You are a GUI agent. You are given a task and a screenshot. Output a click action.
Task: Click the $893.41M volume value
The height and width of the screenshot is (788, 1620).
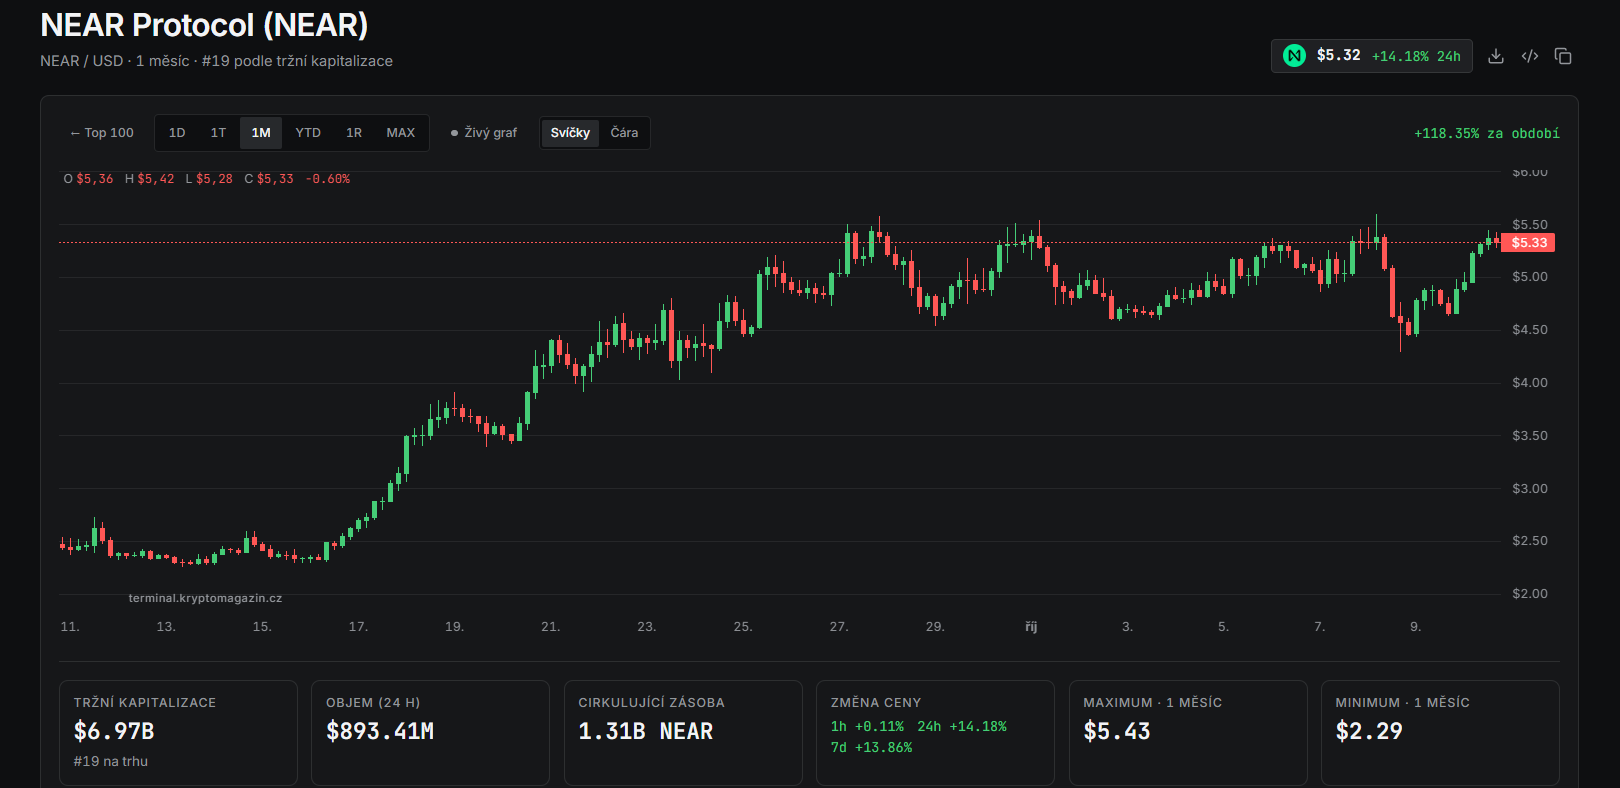click(380, 731)
